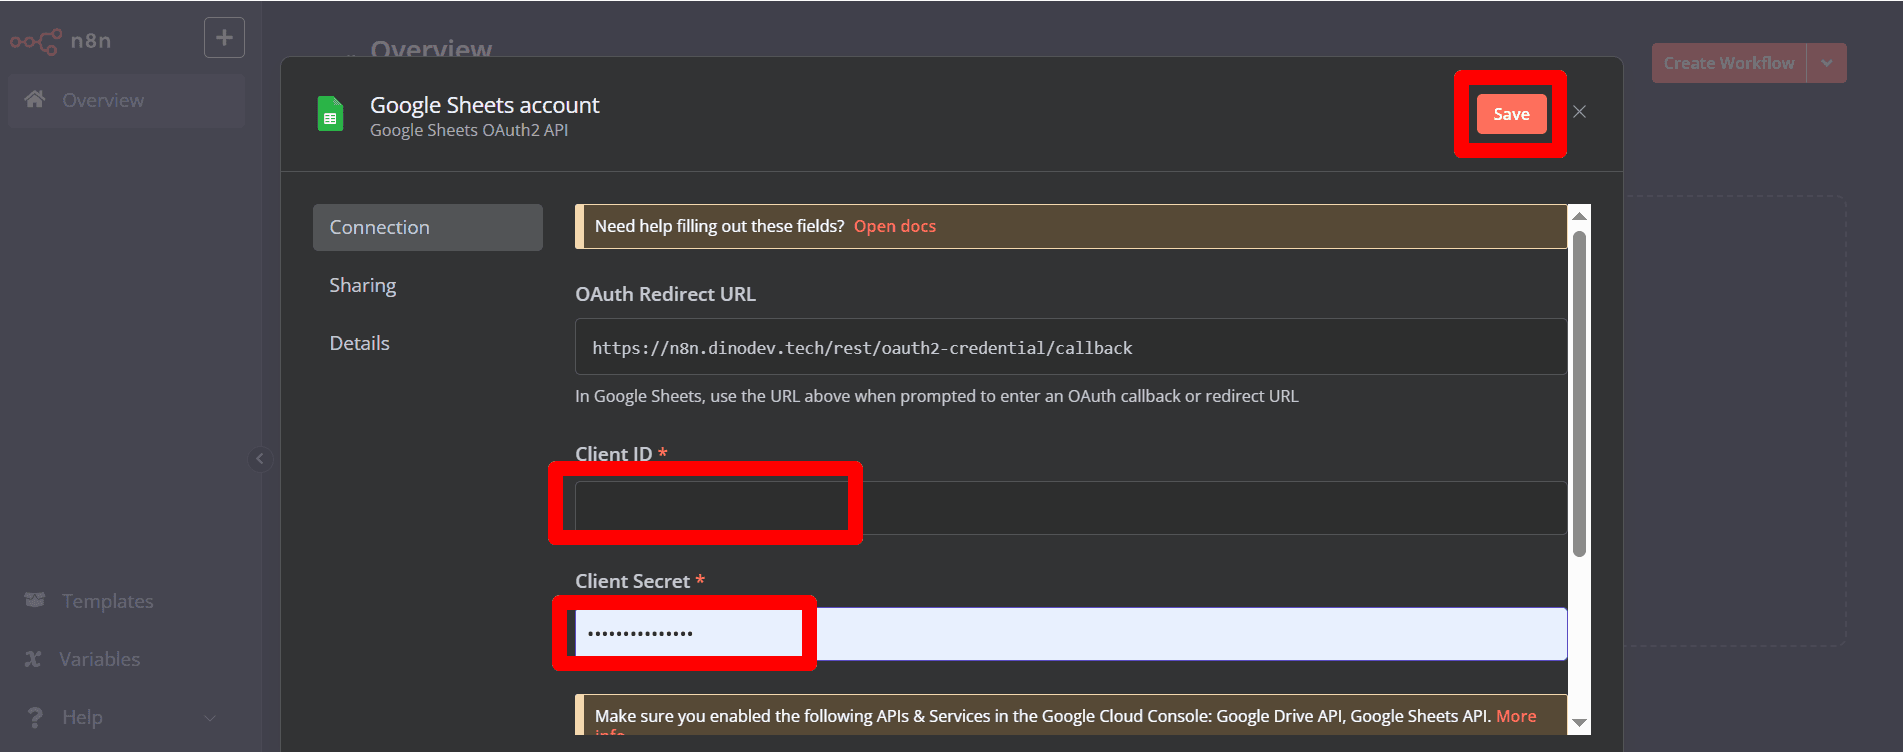This screenshot has width=1903, height=752.
Task: Click the Overview page heading
Action: 431,48
